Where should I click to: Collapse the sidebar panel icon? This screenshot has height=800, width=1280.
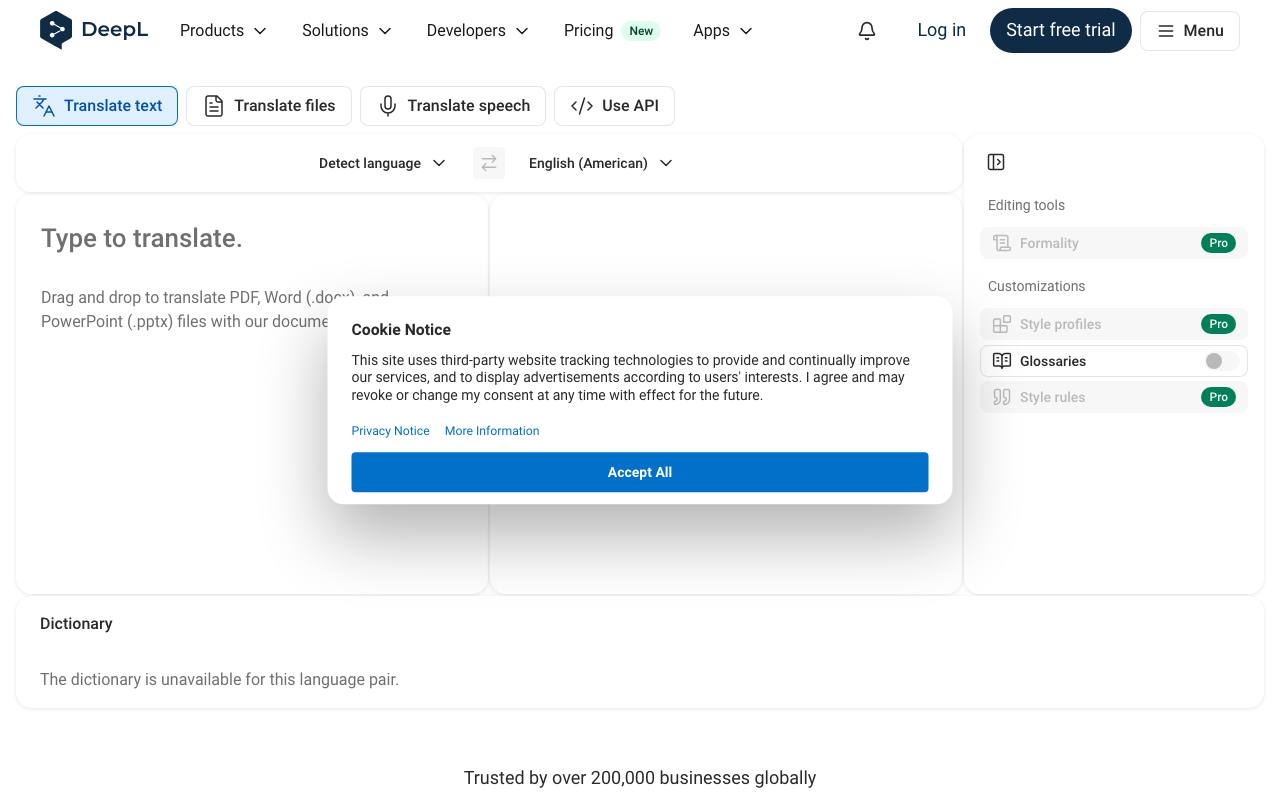click(996, 162)
